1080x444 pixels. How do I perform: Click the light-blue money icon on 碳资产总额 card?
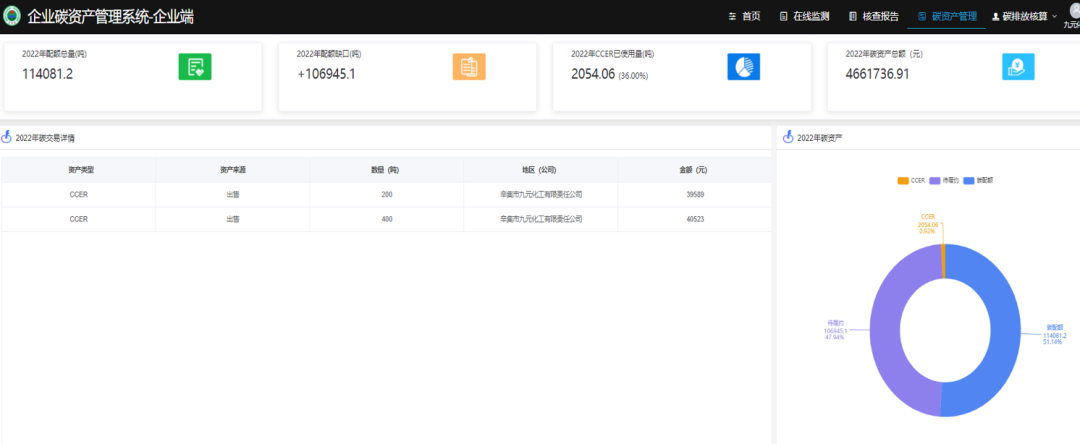click(x=1018, y=67)
